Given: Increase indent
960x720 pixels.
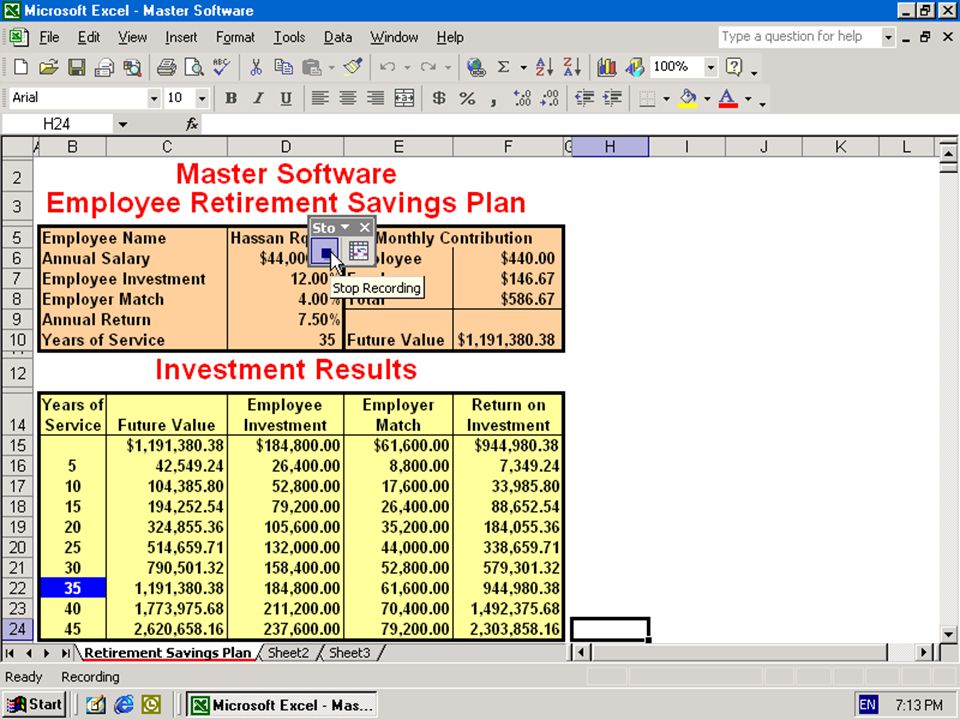Looking at the screenshot, I should 612,98.
